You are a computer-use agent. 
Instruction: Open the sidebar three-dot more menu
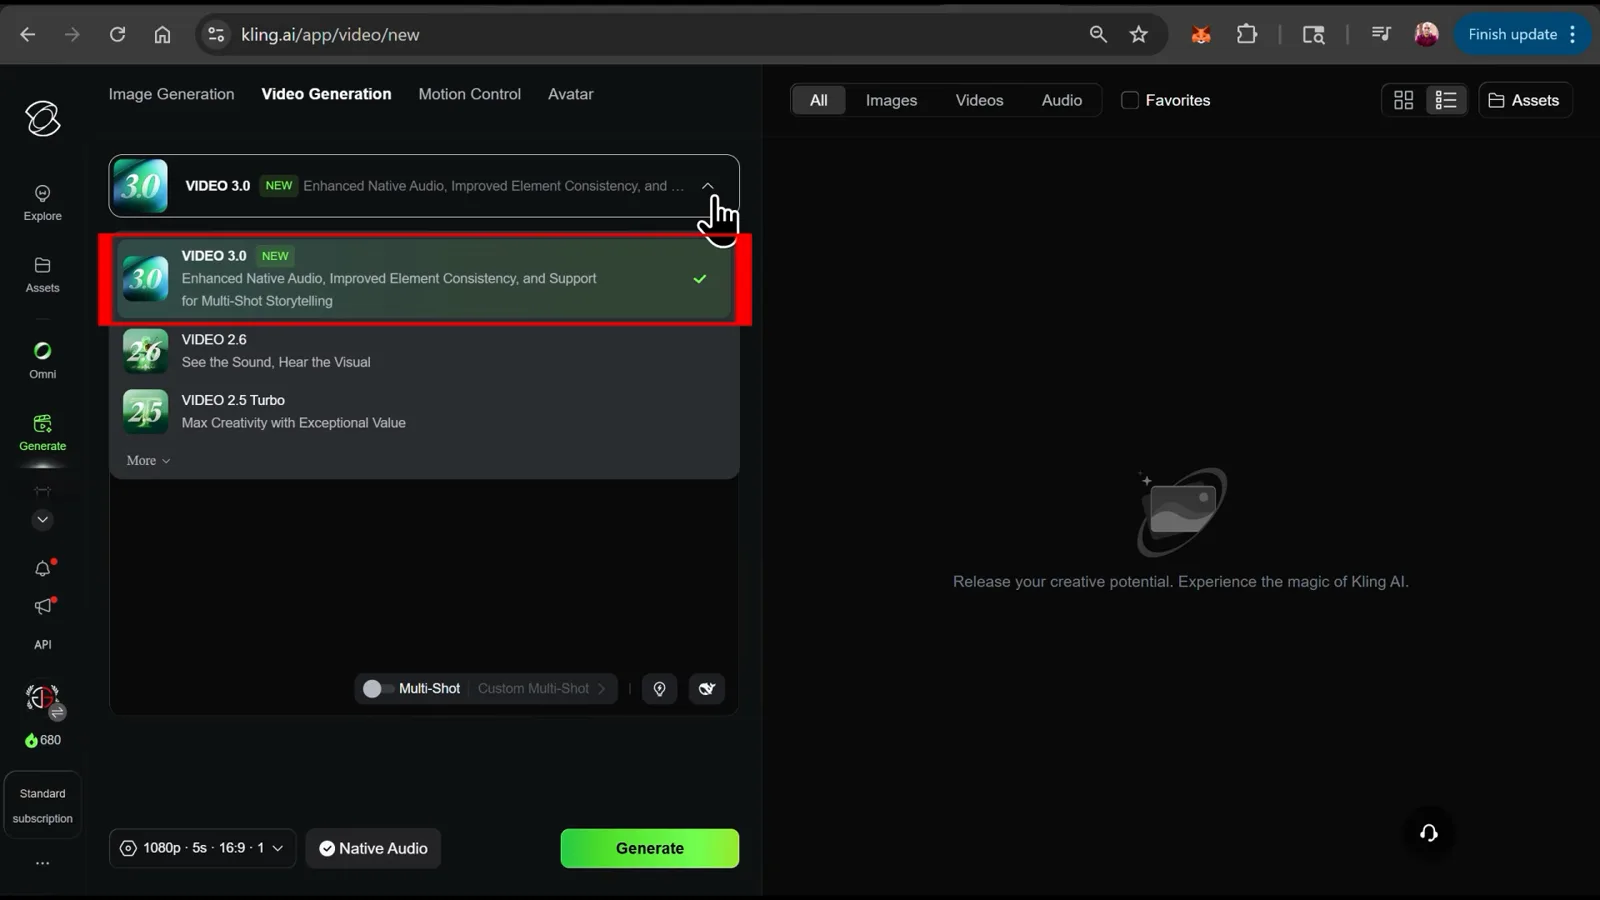click(42, 863)
